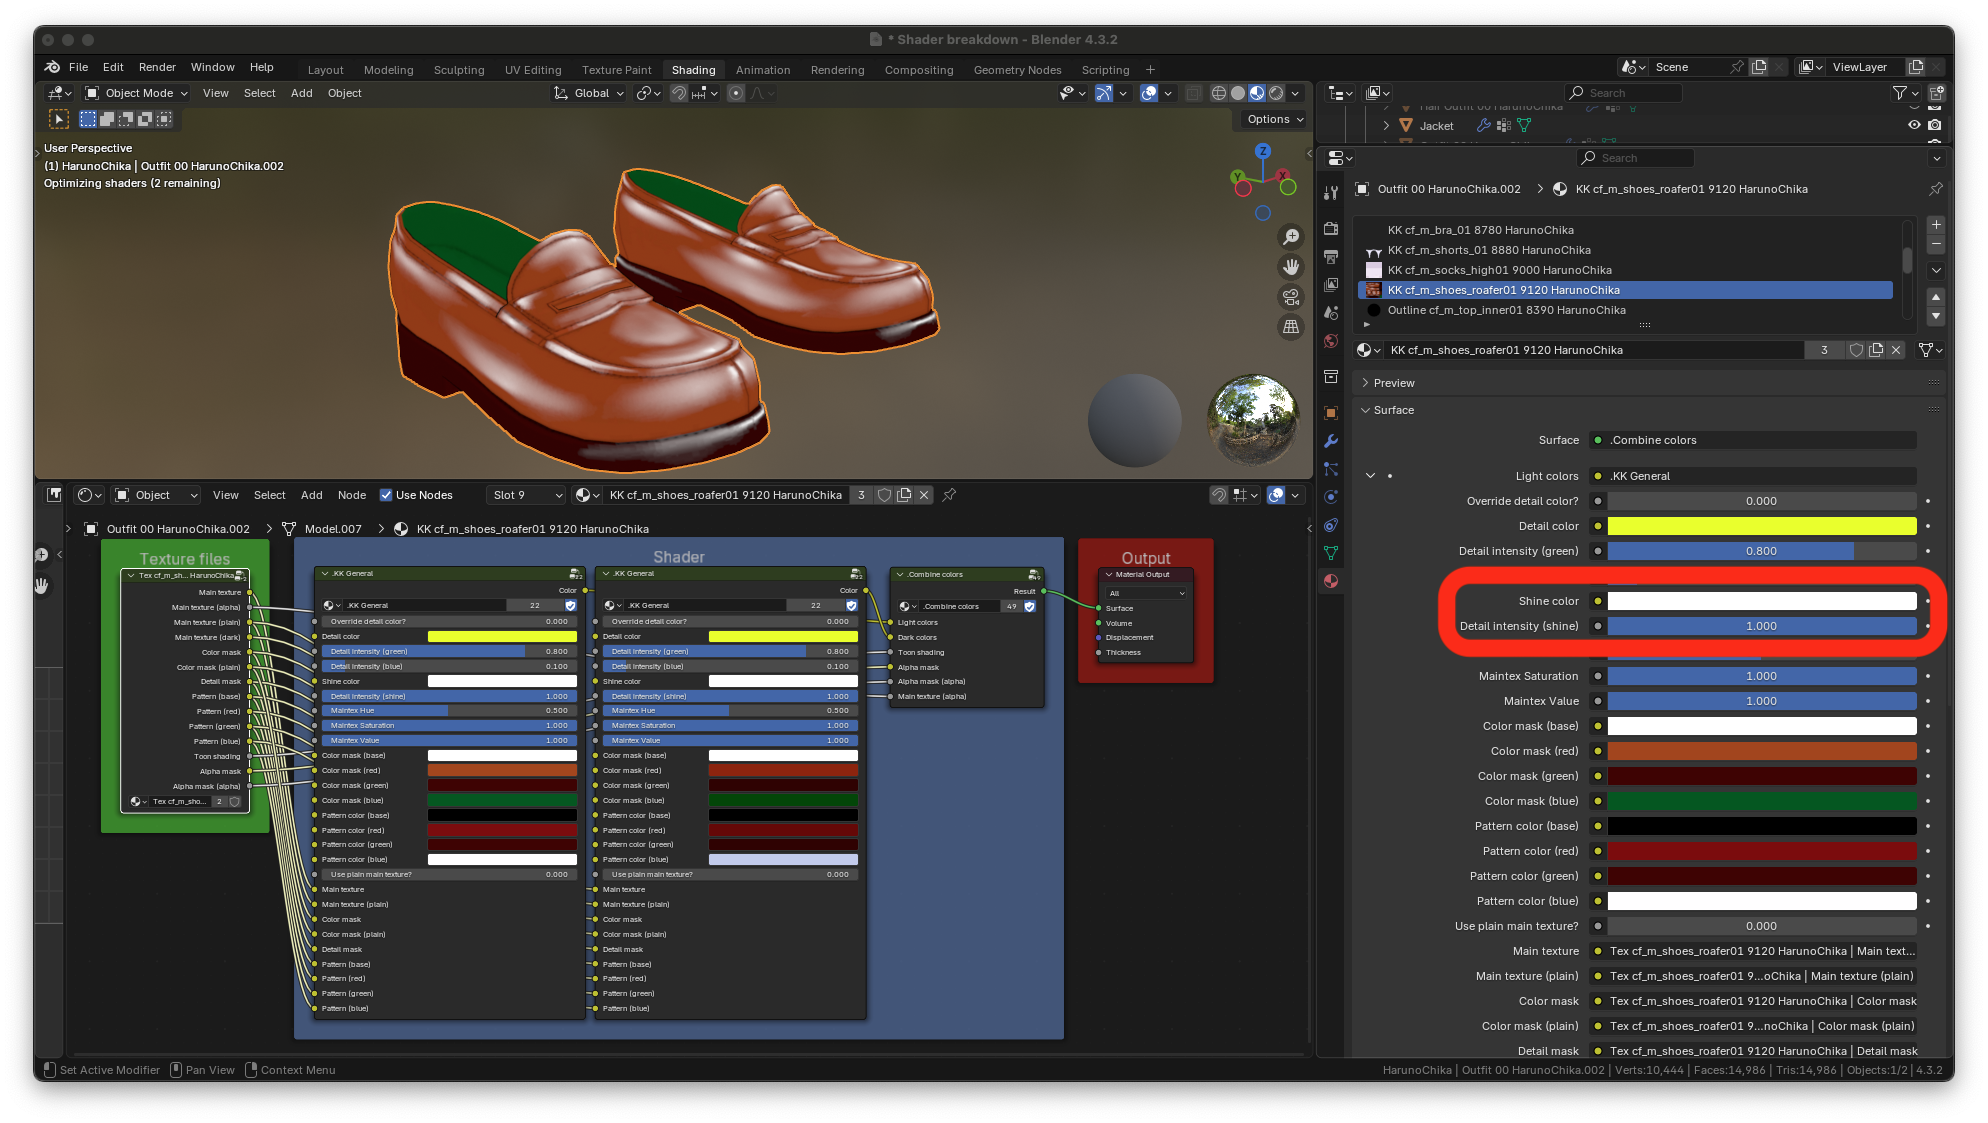Click the pan hand icon in viewport
Viewport: 1988px width, 1123px height.
(x=1291, y=267)
